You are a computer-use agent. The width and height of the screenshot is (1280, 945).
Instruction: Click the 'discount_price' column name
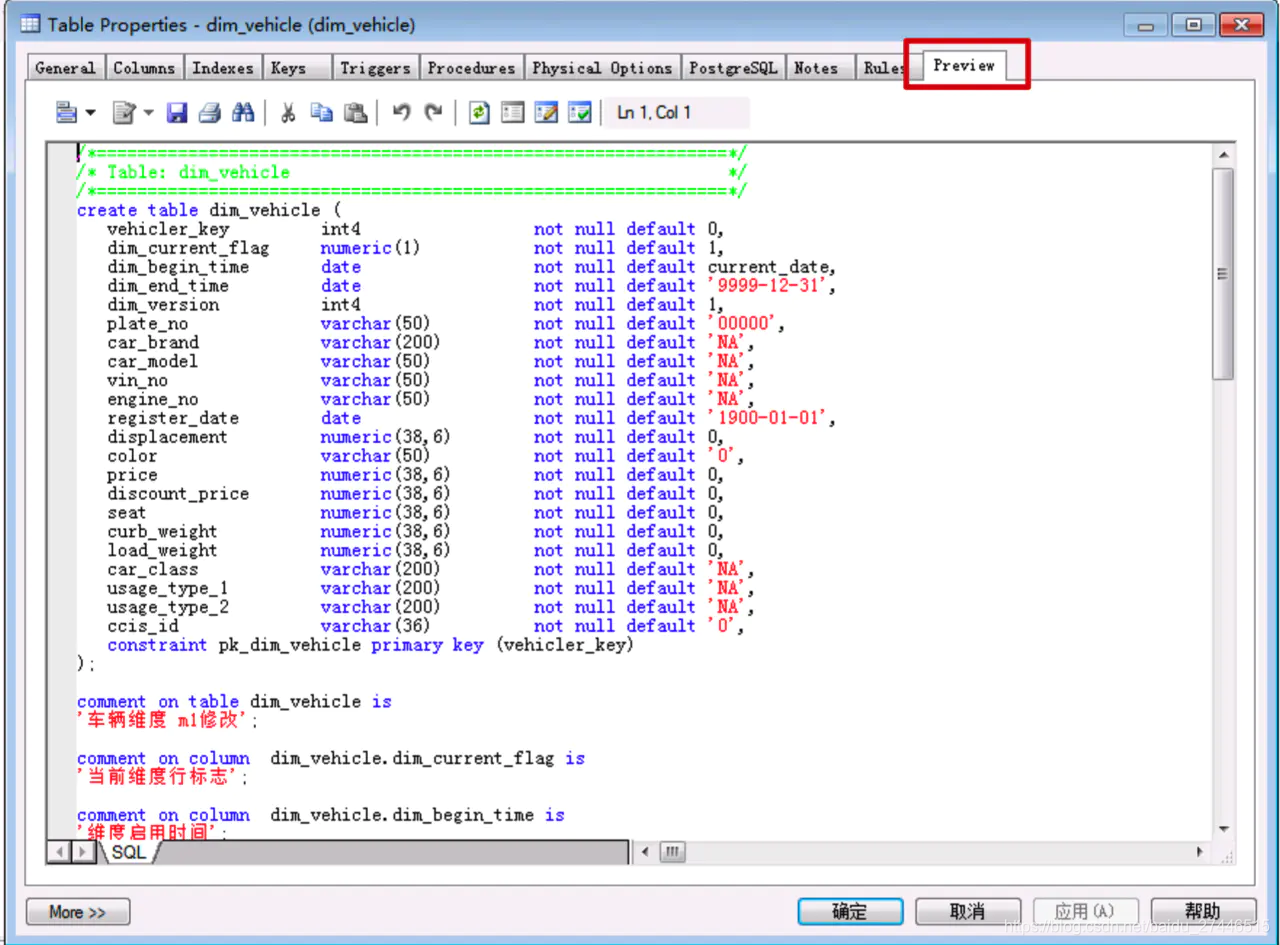tap(178, 494)
